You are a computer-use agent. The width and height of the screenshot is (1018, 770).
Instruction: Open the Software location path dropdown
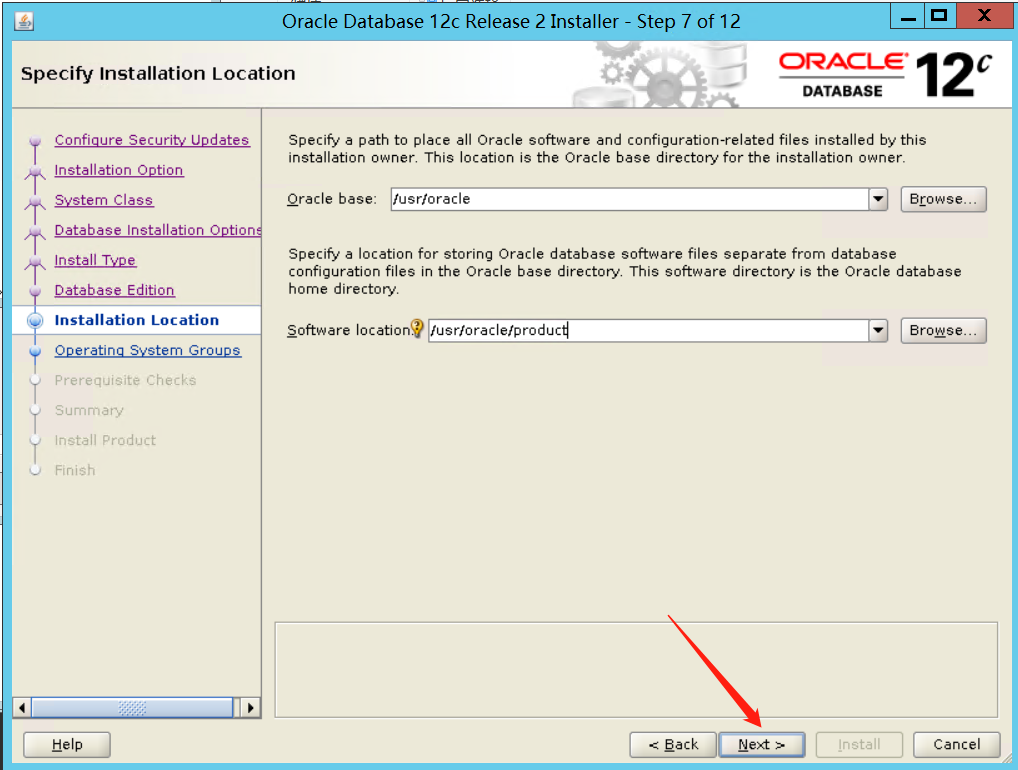pos(878,330)
